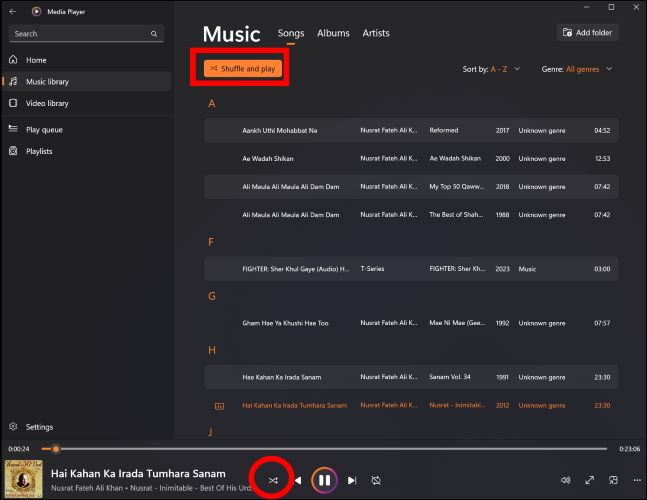This screenshot has height=500, width=647.
Task: Switch to the Artists tab
Action: [376, 33]
